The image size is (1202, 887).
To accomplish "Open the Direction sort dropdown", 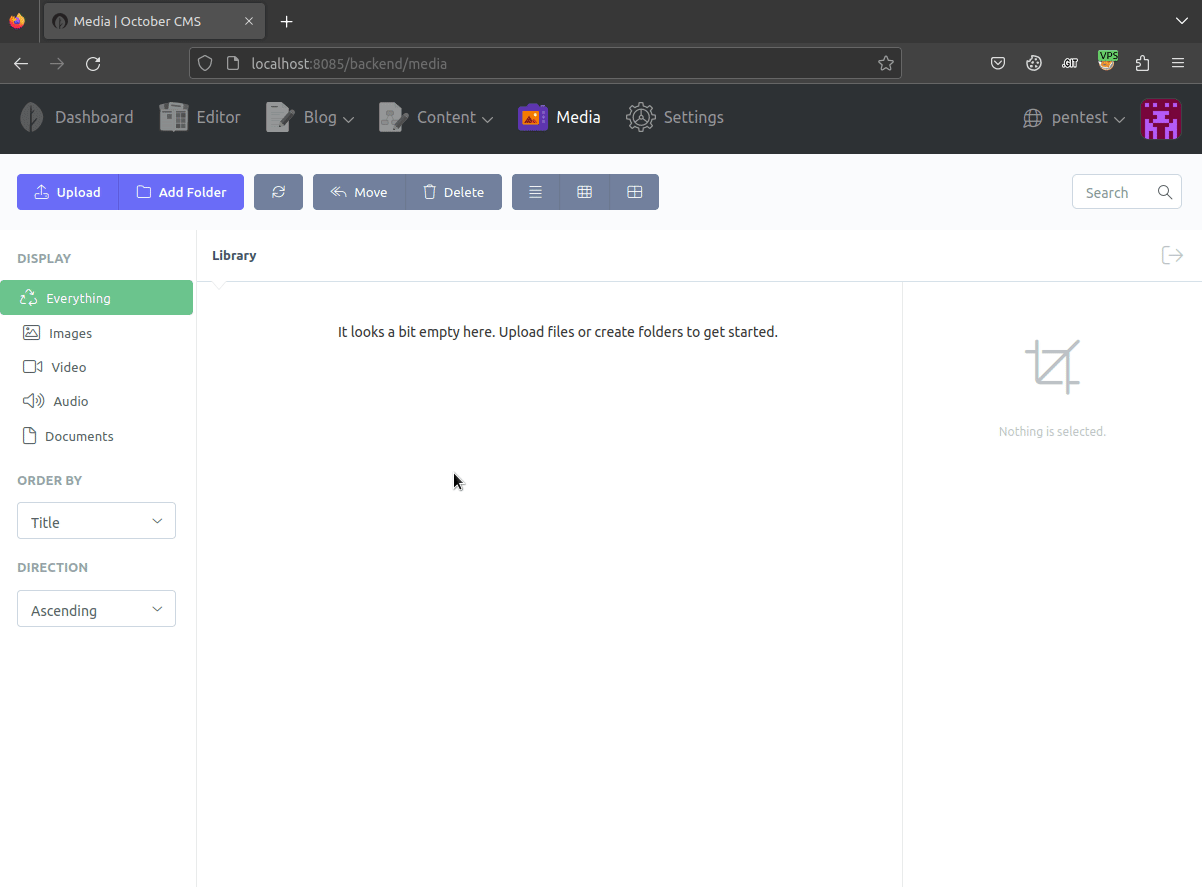I will pyautogui.click(x=96, y=608).
